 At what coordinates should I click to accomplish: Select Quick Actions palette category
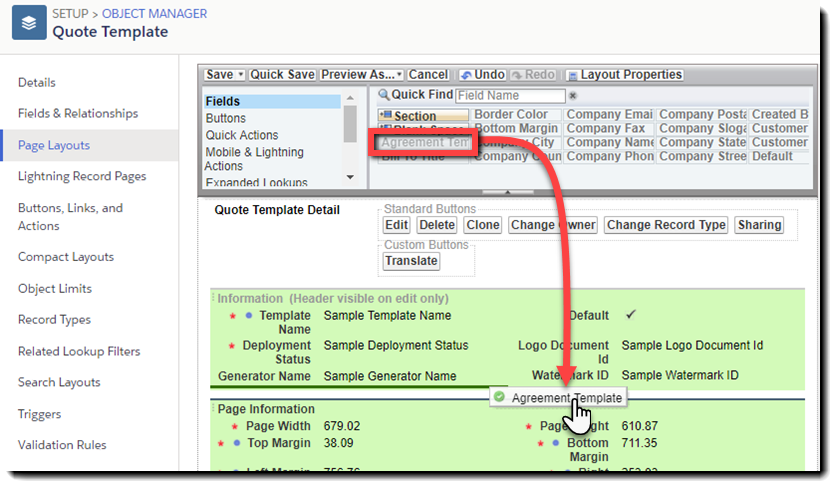pos(242,135)
